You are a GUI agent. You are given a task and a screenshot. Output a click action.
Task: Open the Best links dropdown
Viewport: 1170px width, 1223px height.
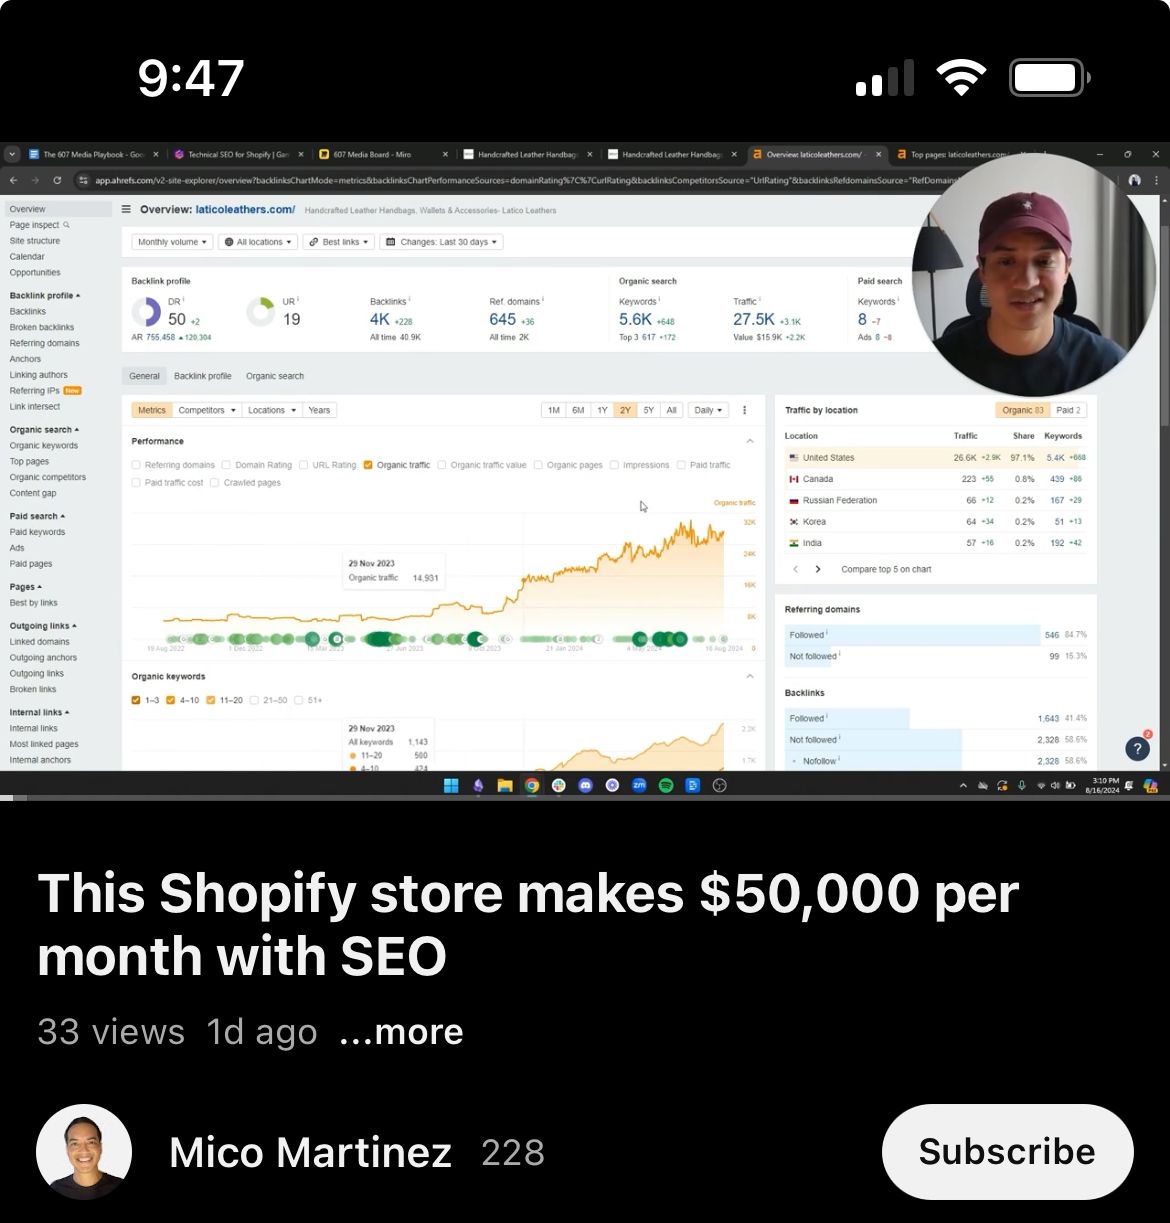(x=338, y=242)
